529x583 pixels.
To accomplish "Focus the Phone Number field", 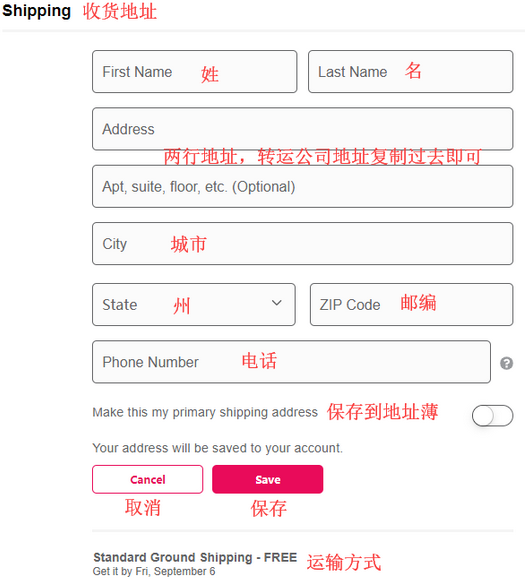I will click(291, 362).
